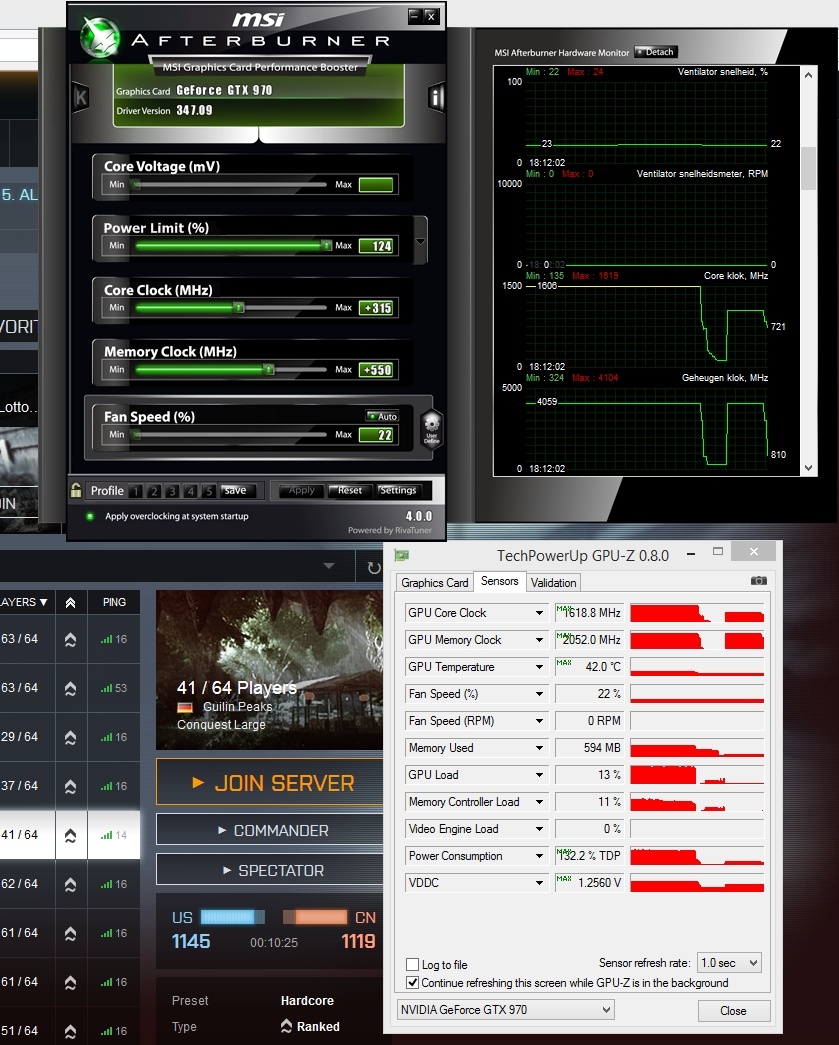Select the Sensors tab in GPU-Z

[x=500, y=581]
